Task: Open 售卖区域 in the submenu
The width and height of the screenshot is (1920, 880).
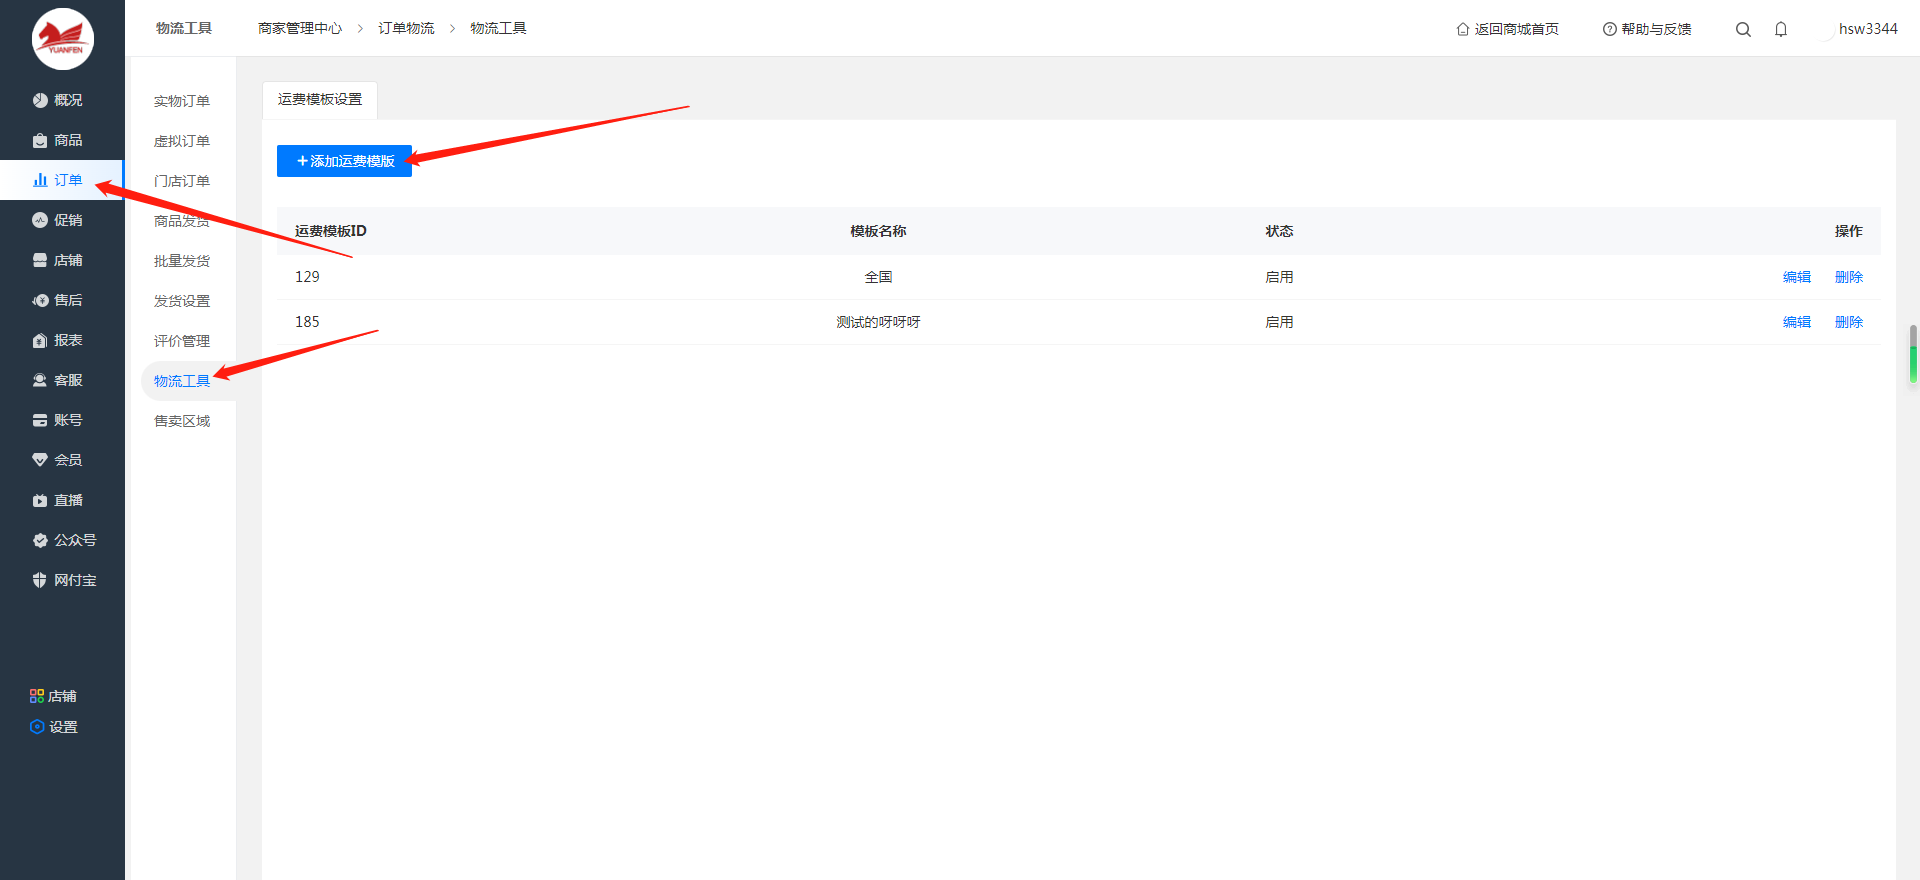Action: [182, 421]
